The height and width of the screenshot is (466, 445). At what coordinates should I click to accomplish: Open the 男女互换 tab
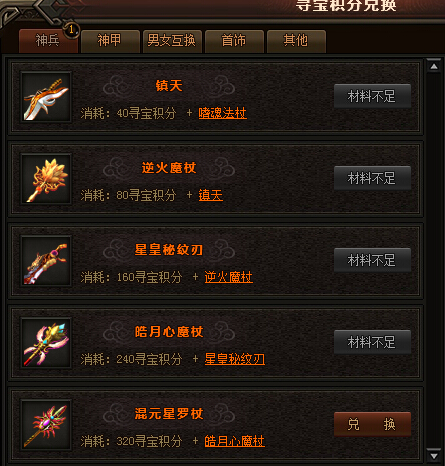[172, 41]
